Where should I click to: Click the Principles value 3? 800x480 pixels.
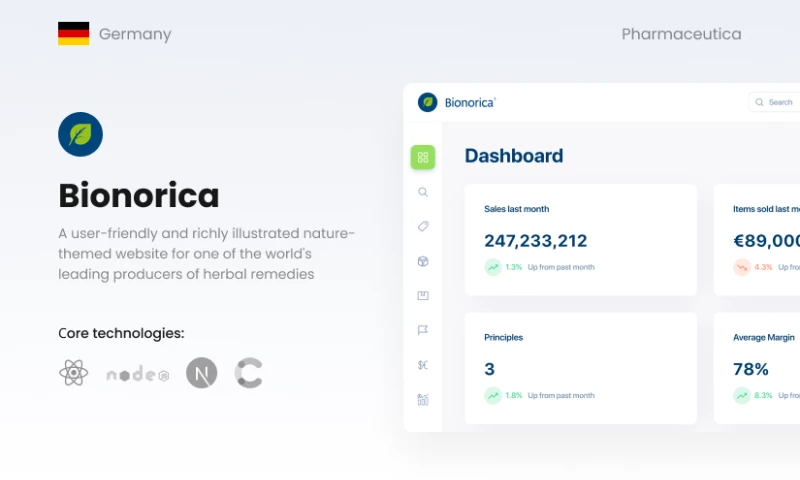coord(489,369)
